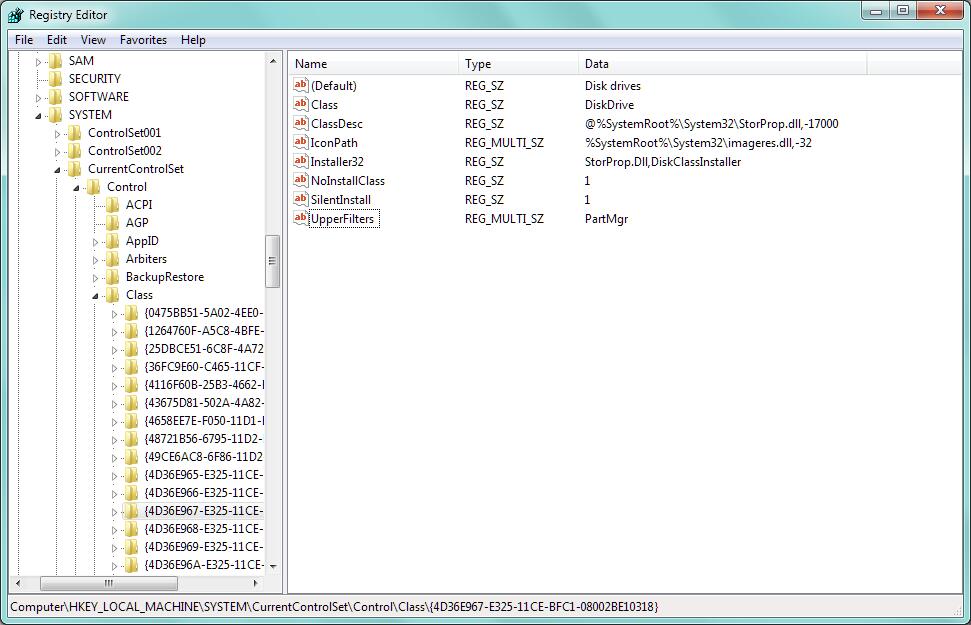Click the string icon beside (Default)
This screenshot has height=625, width=971.
click(x=300, y=85)
